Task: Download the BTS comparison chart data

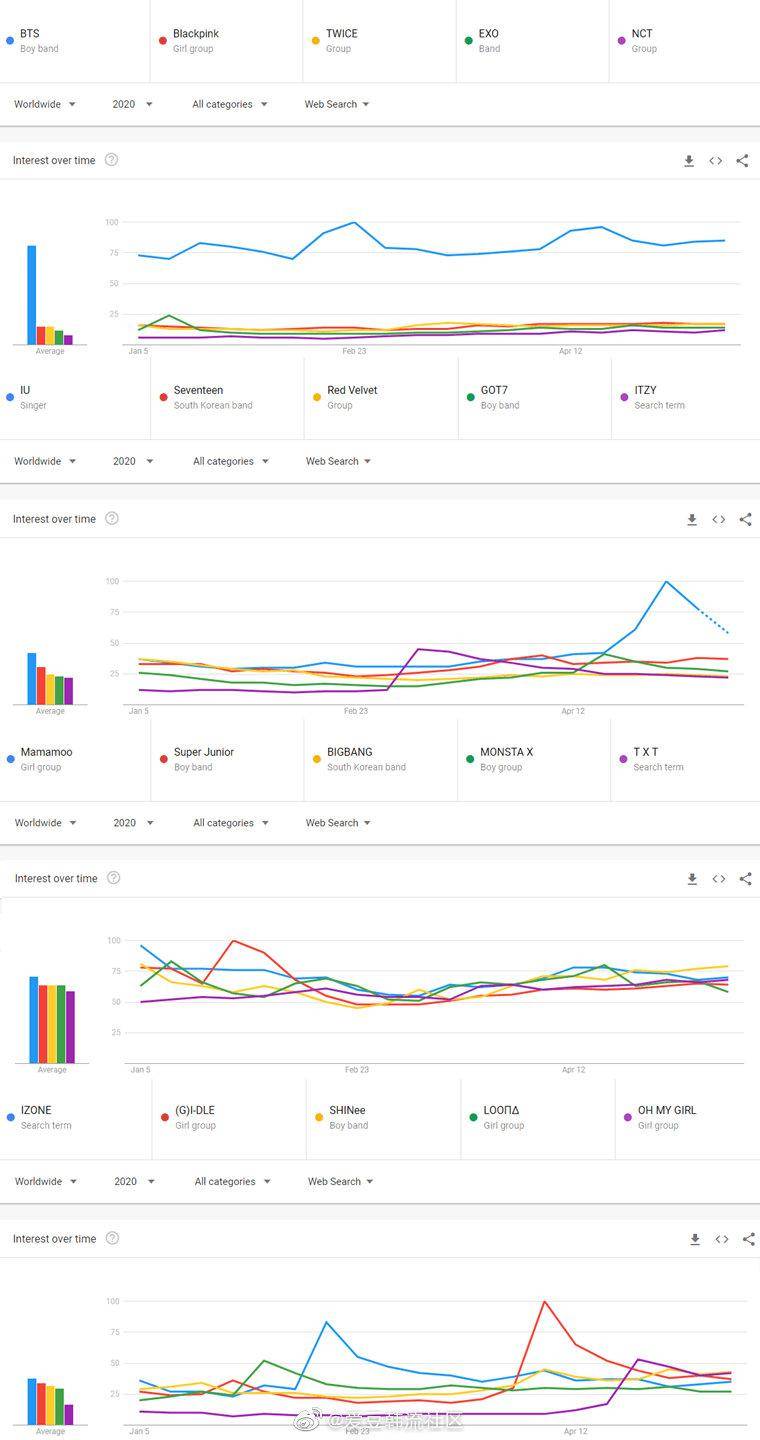Action: click(x=689, y=160)
